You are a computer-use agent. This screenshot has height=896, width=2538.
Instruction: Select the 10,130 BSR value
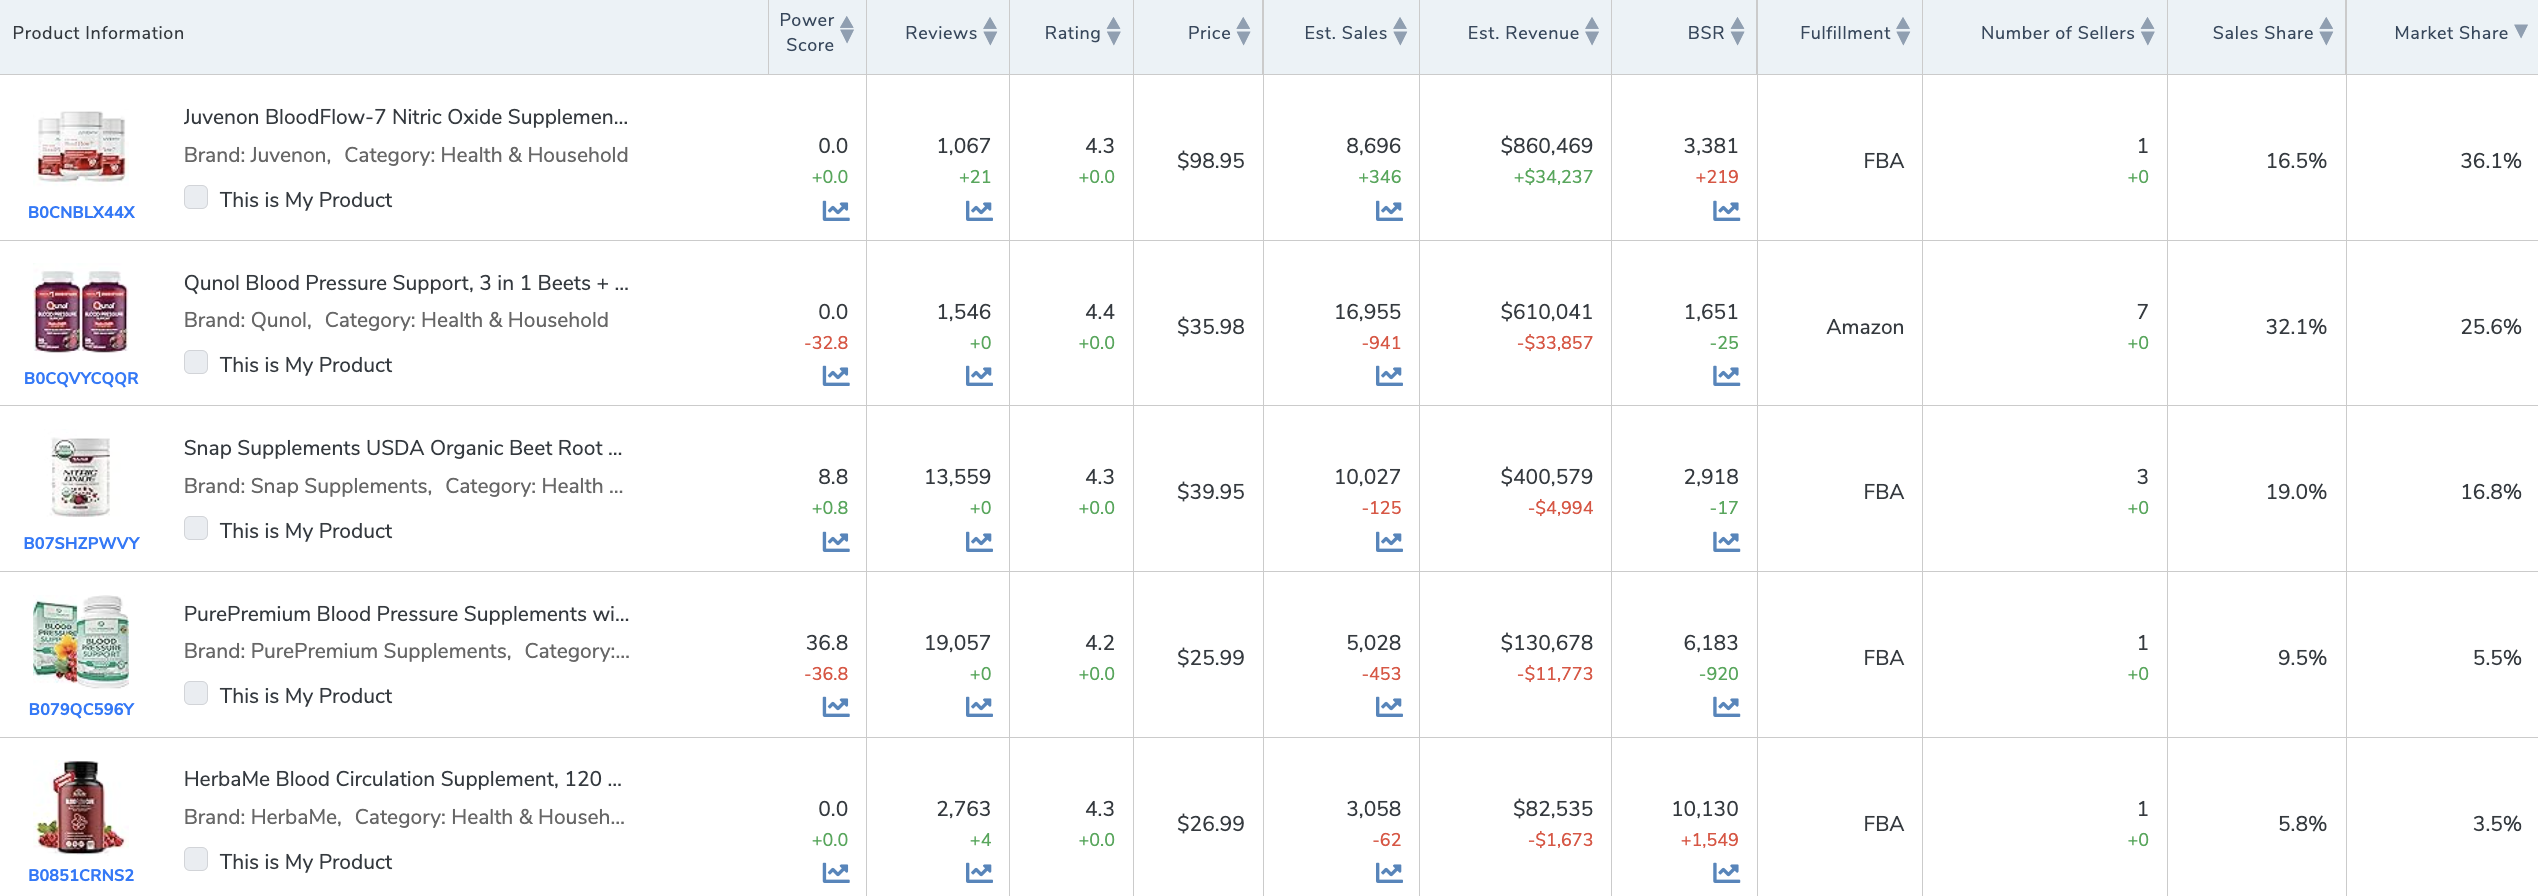pos(1705,809)
